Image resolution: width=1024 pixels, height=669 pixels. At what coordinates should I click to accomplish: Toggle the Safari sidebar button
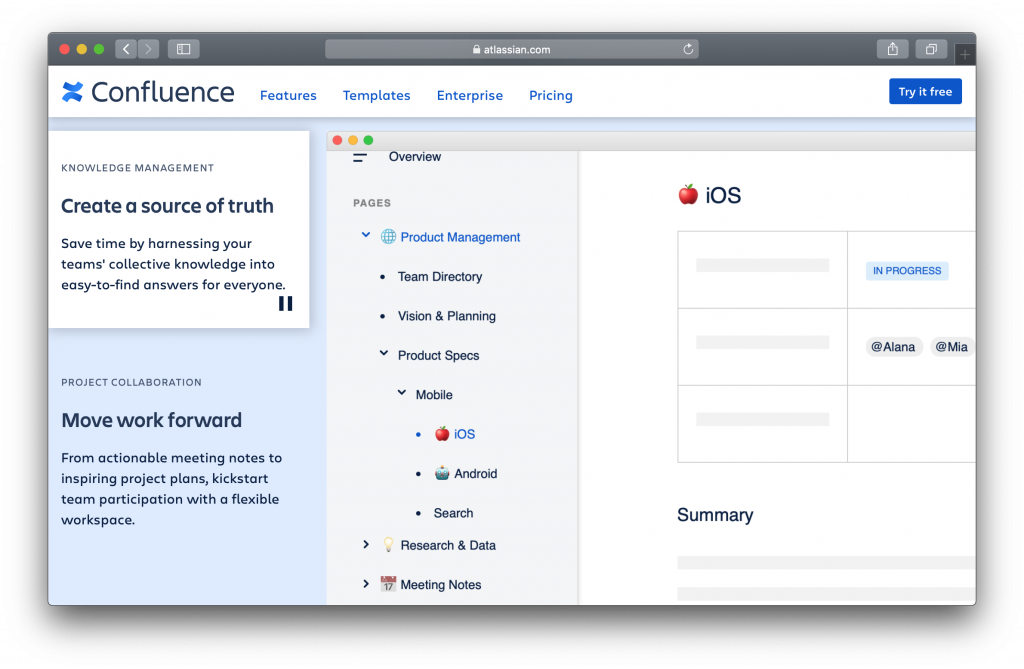pos(184,49)
